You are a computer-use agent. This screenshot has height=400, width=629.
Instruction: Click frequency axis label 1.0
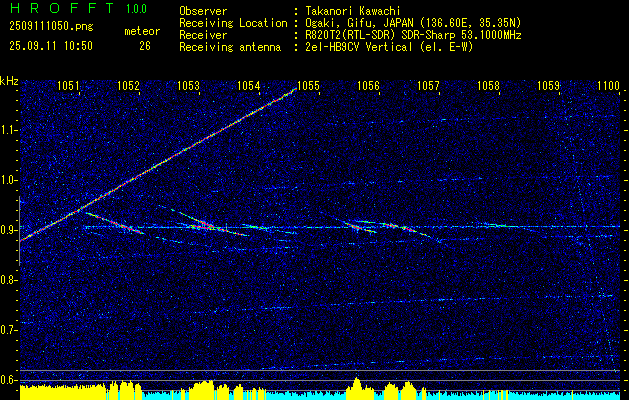8,180
